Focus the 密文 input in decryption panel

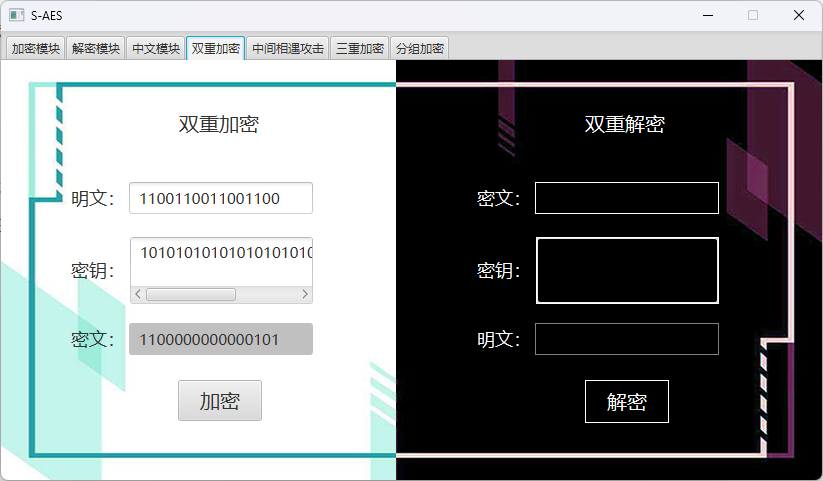click(627, 198)
